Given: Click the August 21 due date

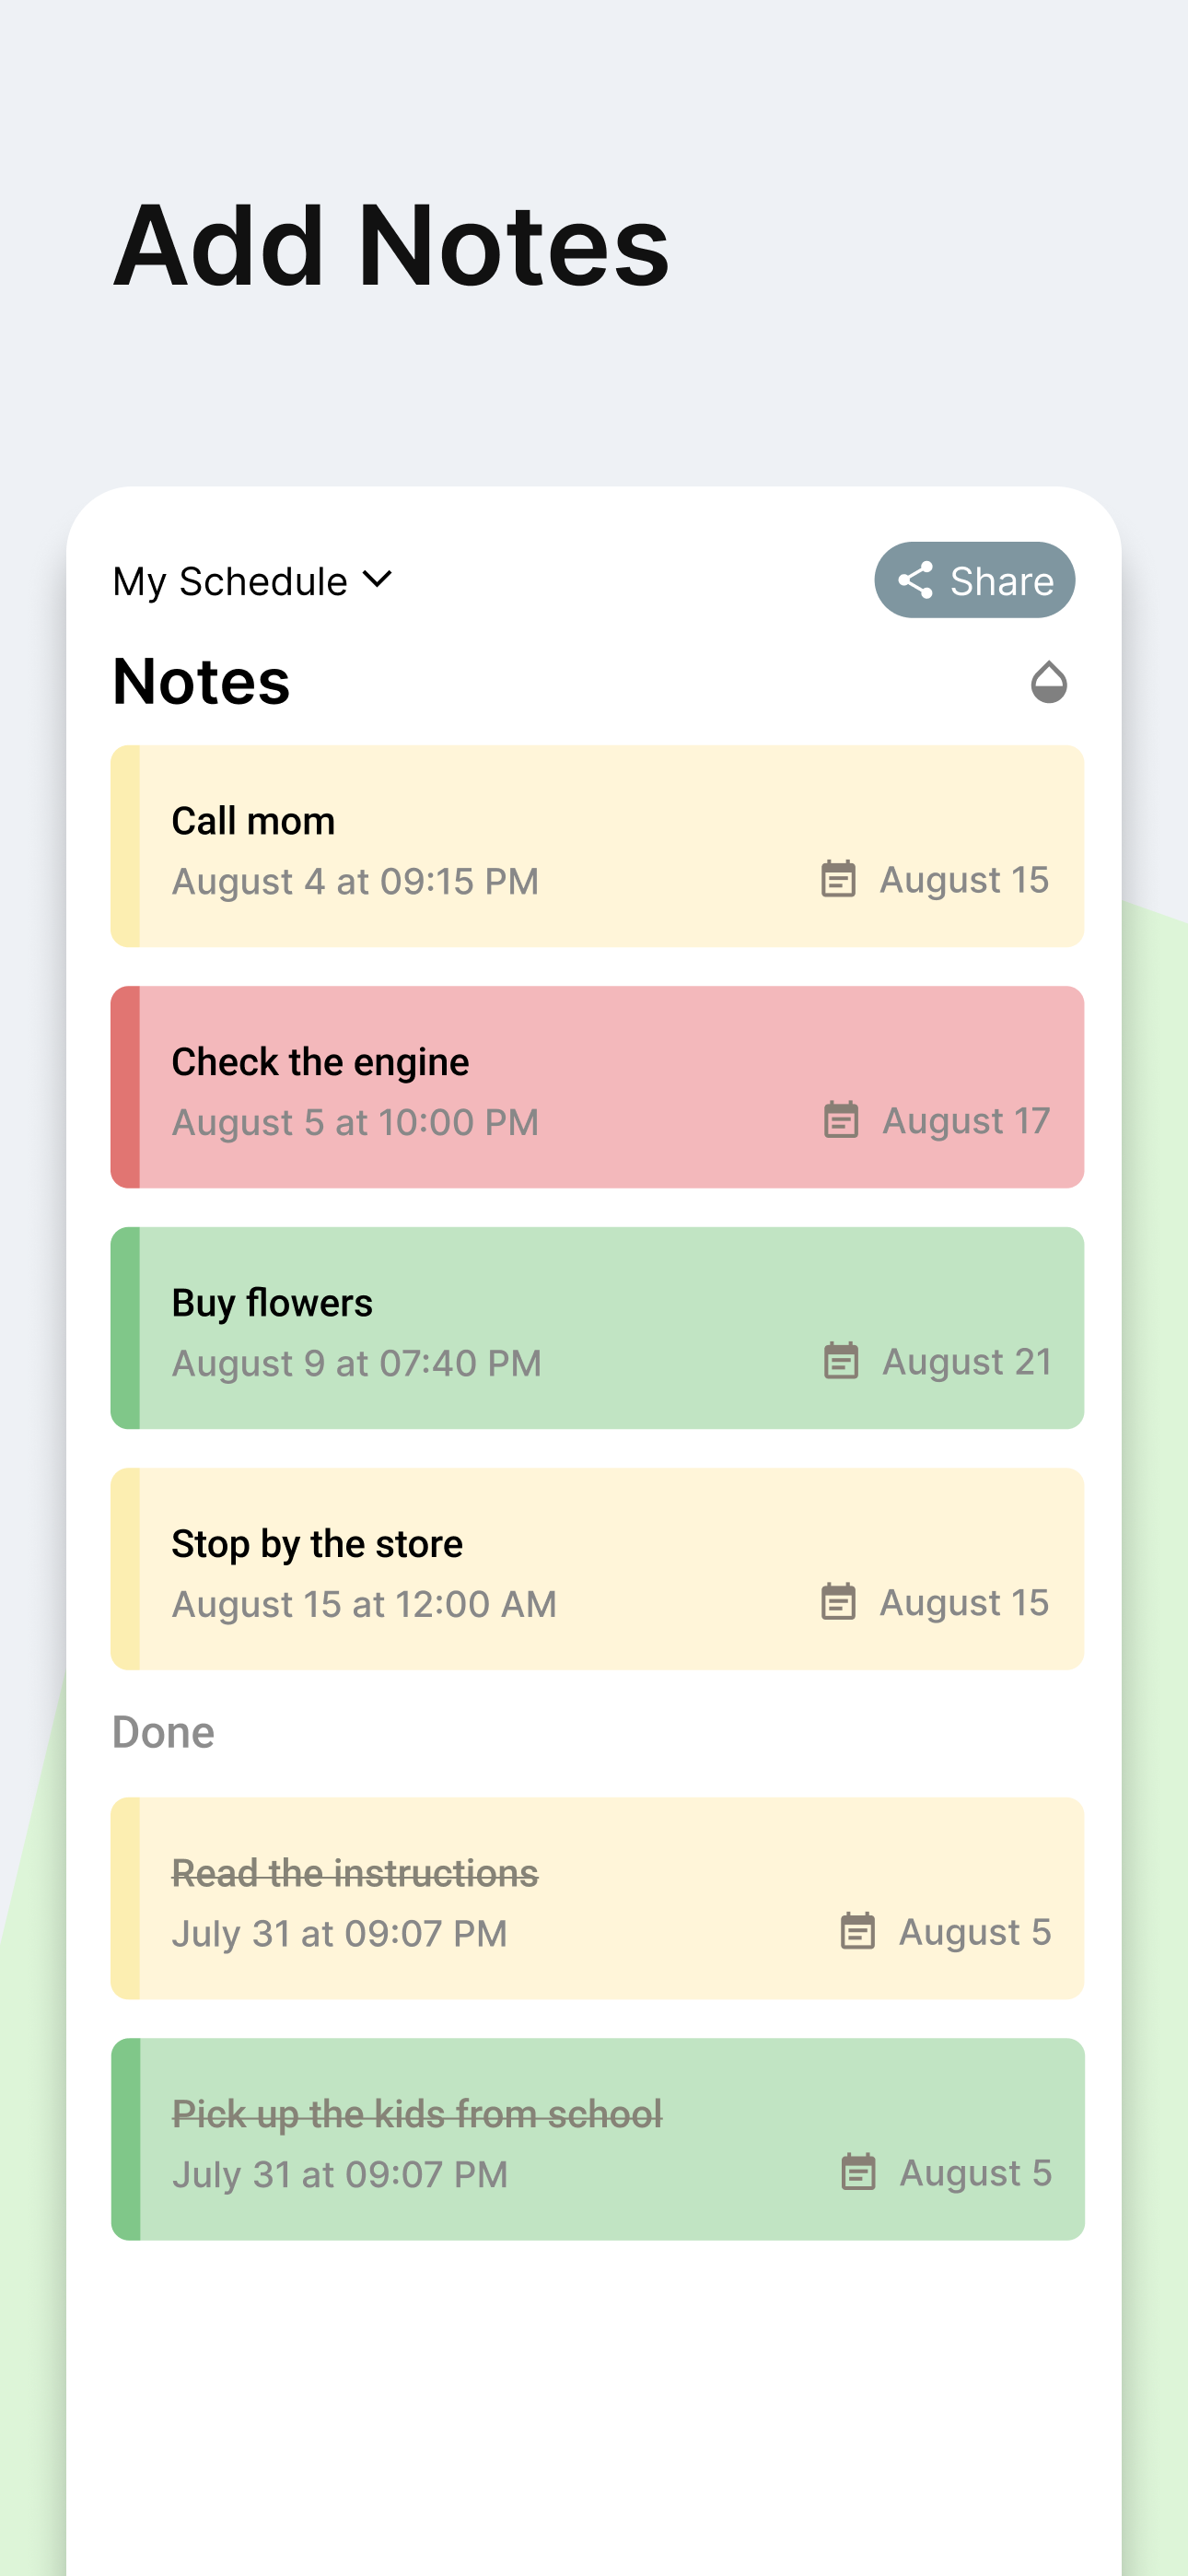Looking at the screenshot, I should (966, 1361).
